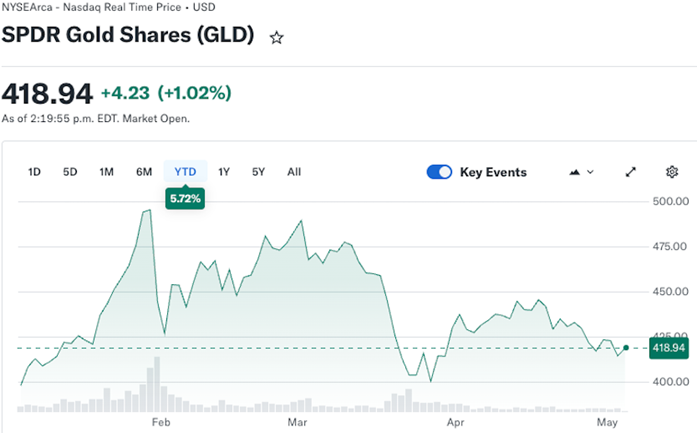The width and height of the screenshot is (697, 433).
Task: Click the 400.00 axis label
Action: click(671, 381)
